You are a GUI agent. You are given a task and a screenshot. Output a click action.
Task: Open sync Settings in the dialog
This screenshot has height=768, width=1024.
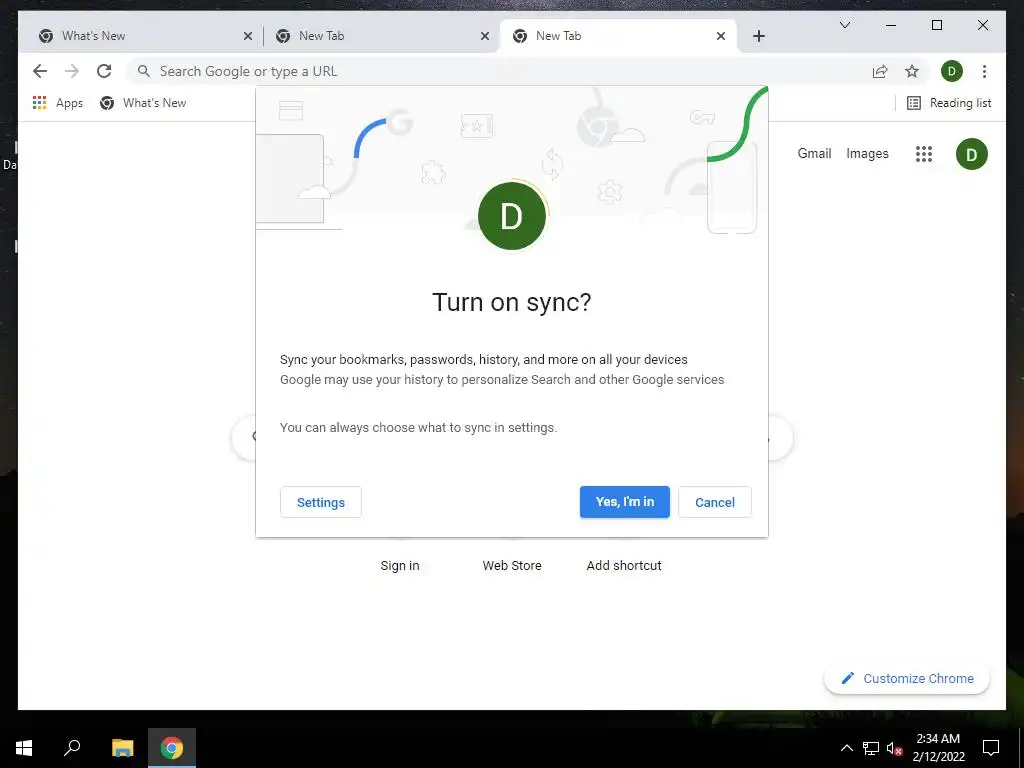321,502
